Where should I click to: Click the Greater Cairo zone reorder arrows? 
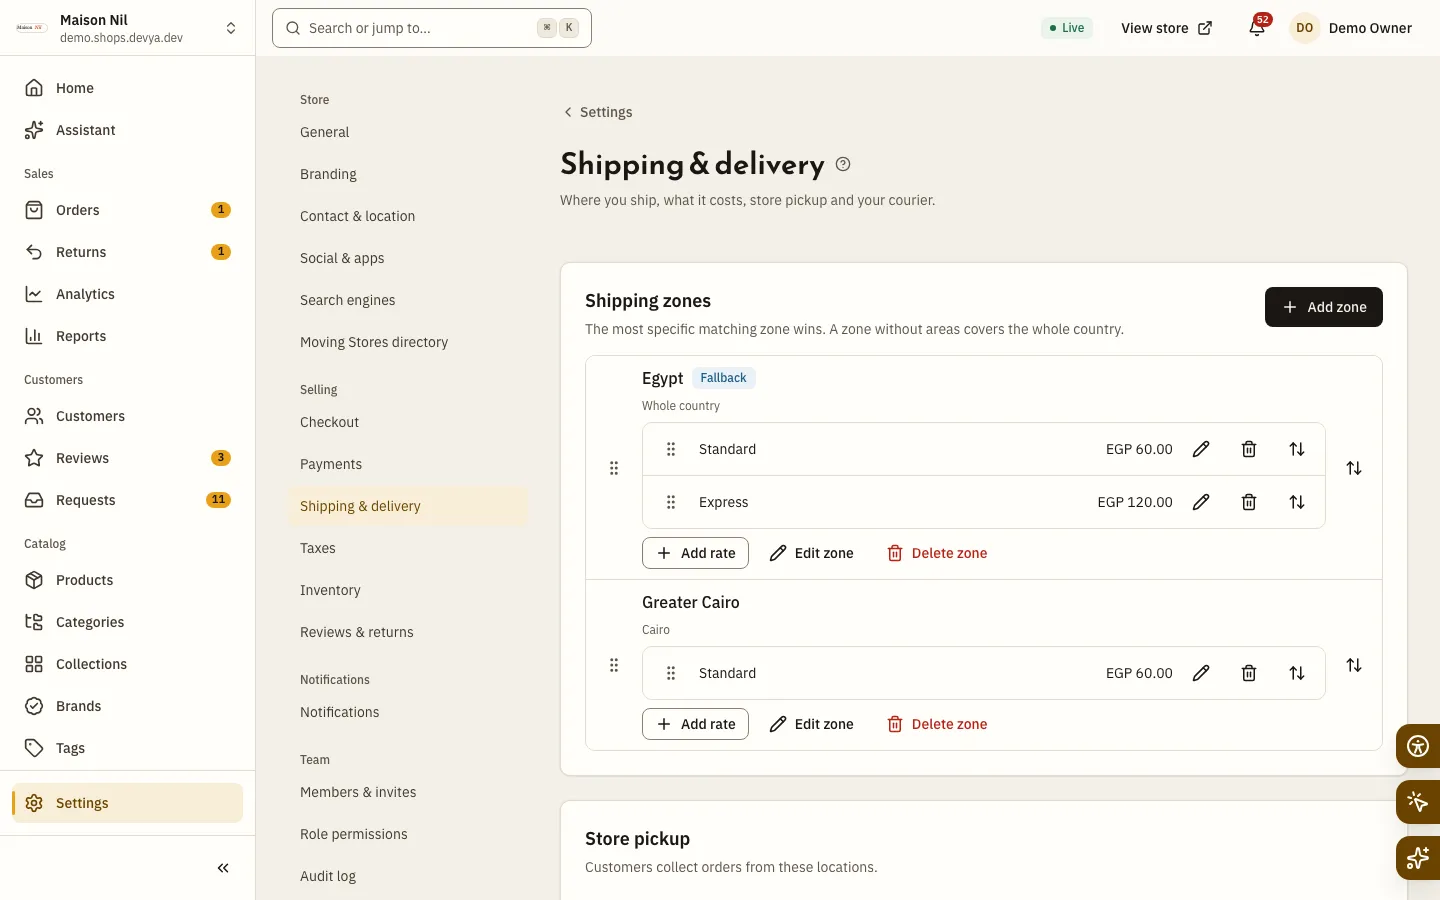[x=1354, y=665]
